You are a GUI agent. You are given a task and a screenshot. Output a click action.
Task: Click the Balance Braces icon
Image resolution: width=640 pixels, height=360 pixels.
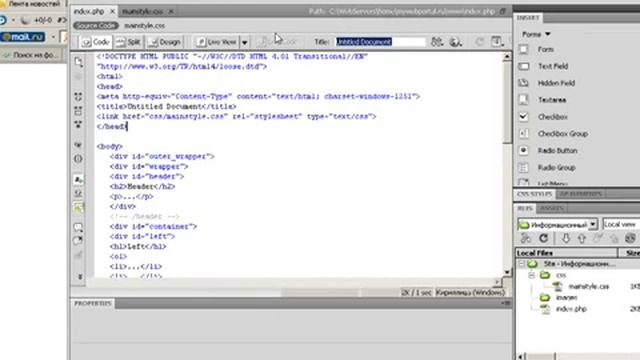point(78,159)
